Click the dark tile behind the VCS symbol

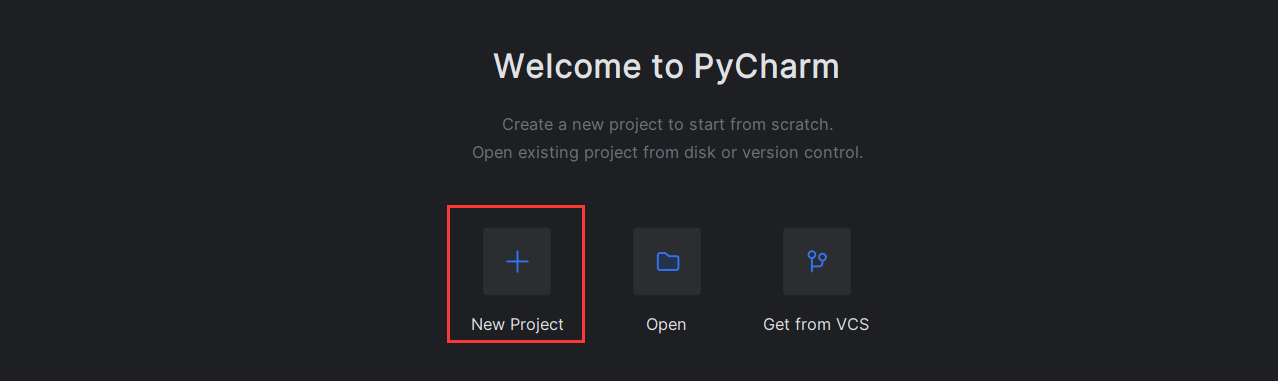(817, 262)
